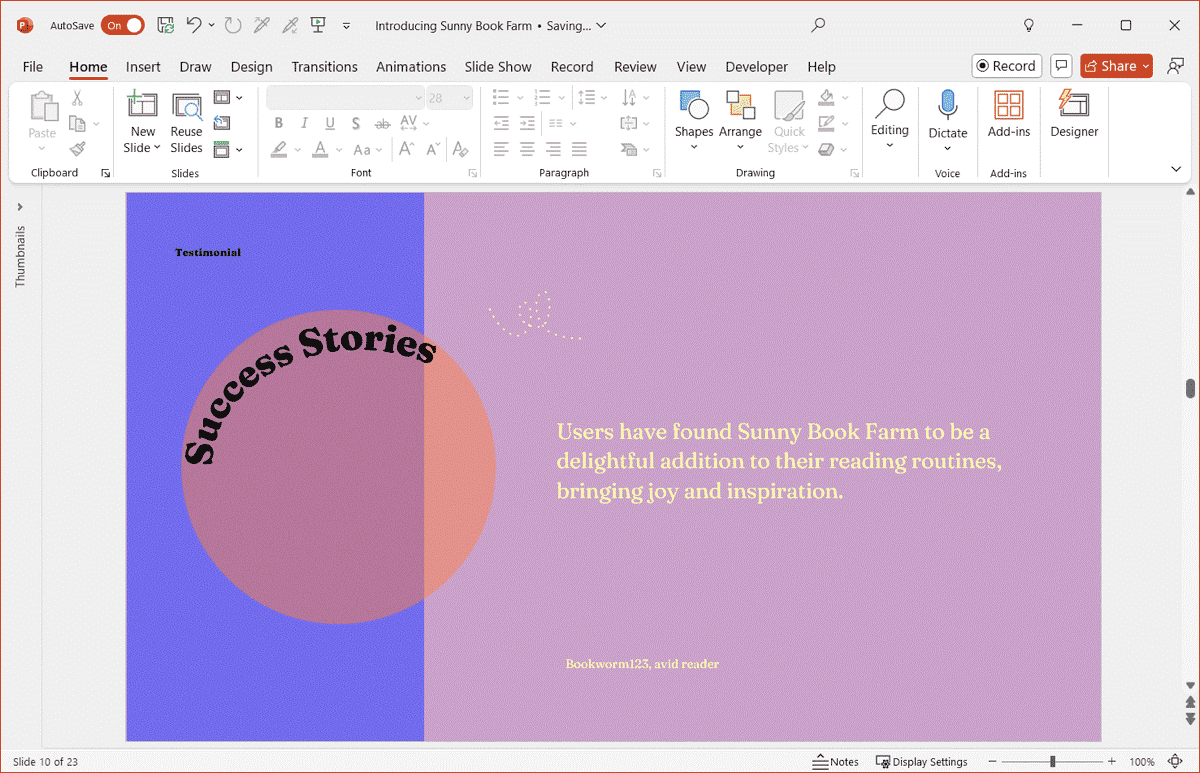
Task: Open the Developer tab
Action: (756, 67)
